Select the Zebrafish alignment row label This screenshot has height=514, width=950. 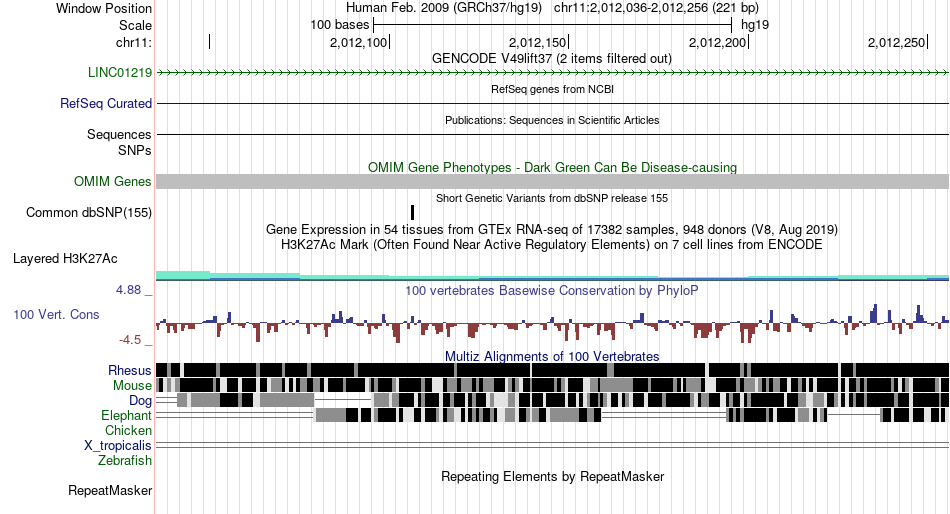click(x=125, y=461)
